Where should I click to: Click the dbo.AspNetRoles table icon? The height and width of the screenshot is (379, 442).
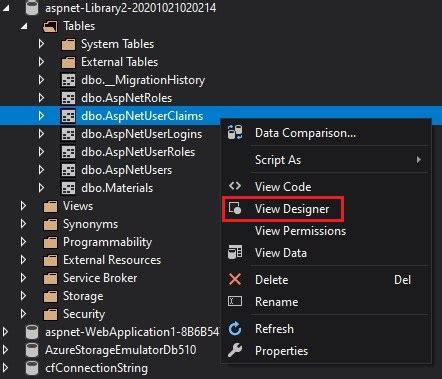68,98
